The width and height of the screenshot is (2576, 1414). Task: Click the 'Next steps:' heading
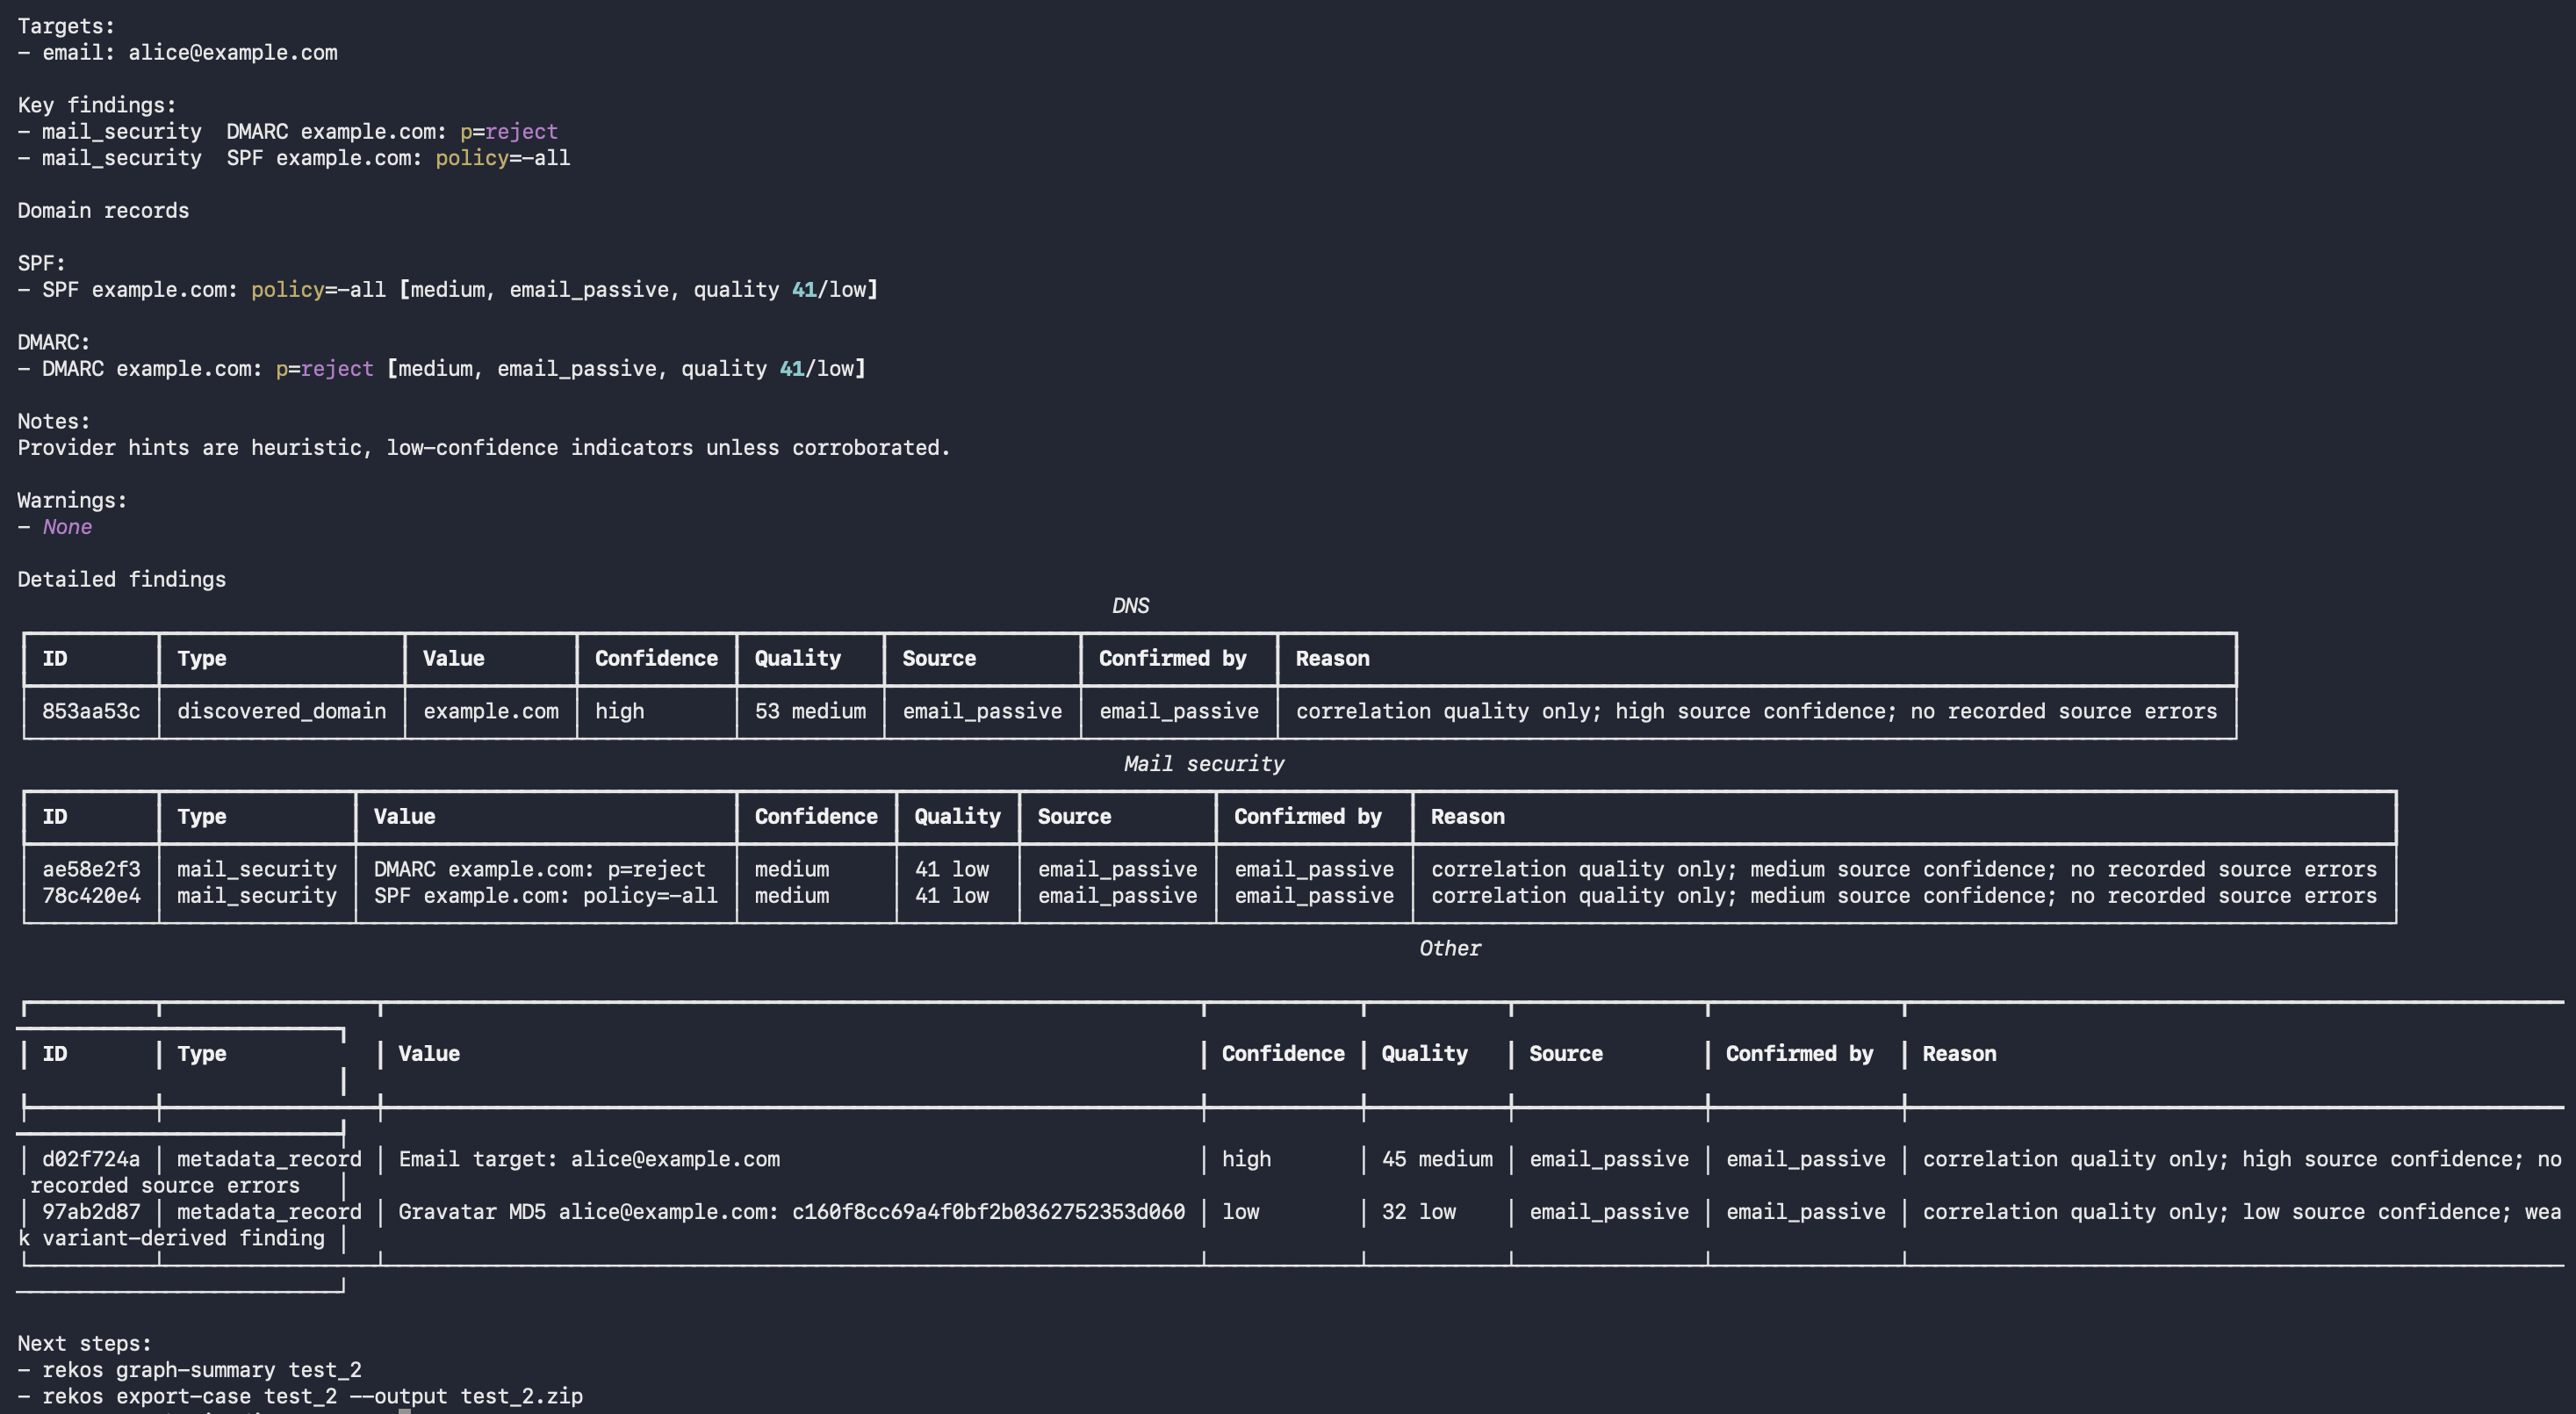[x=85, y=1343]
